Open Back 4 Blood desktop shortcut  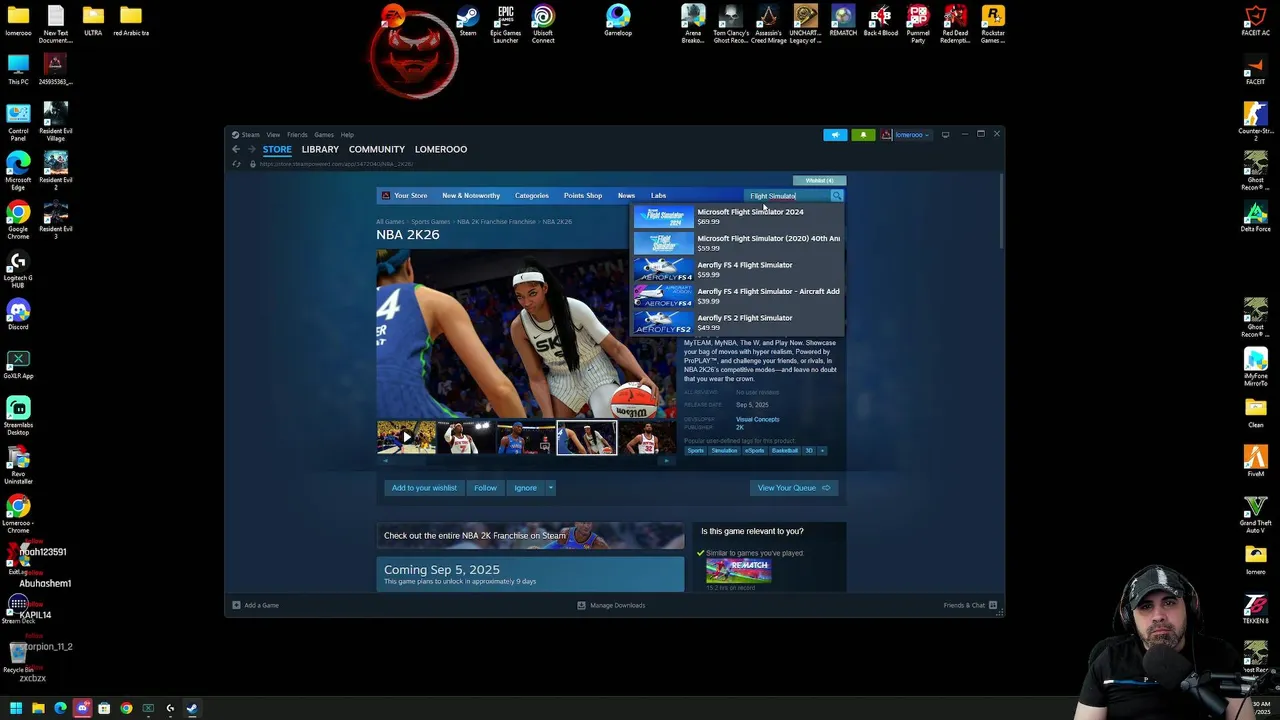click(880, 22)
